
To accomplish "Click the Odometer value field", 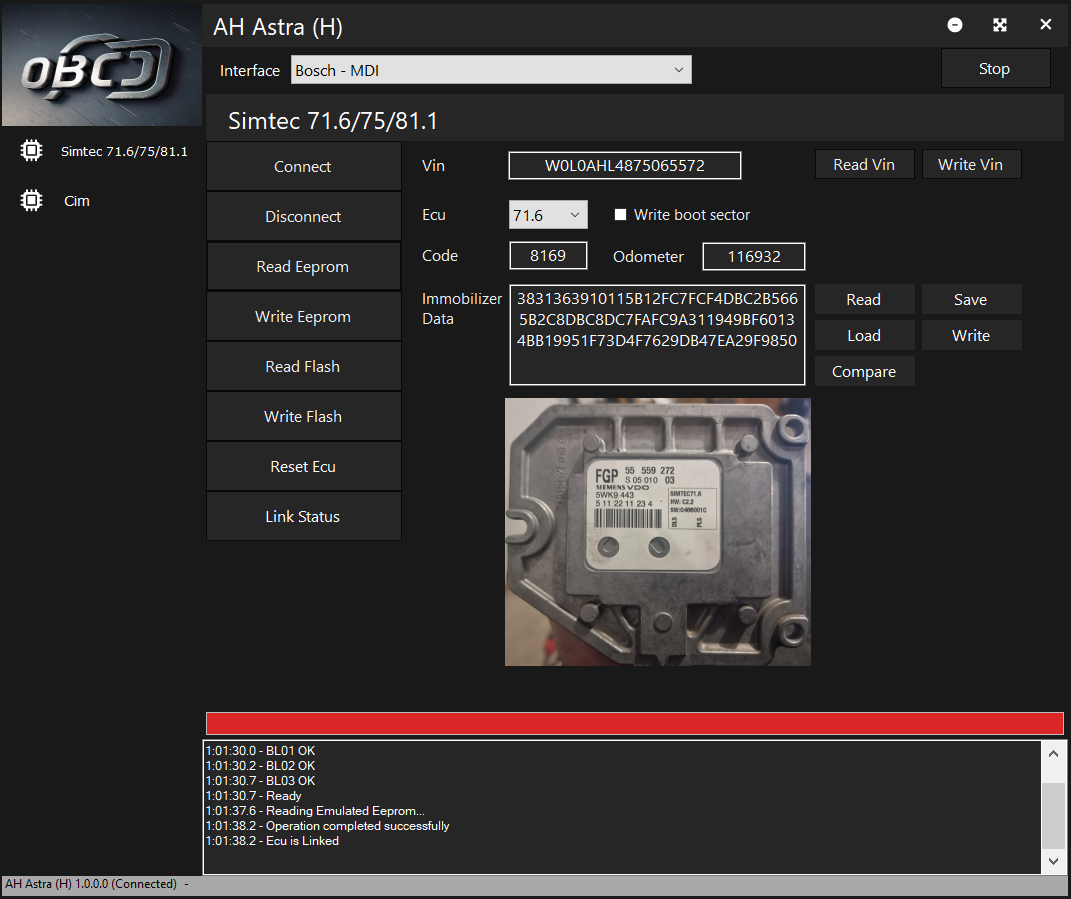I will pos(753,257).
